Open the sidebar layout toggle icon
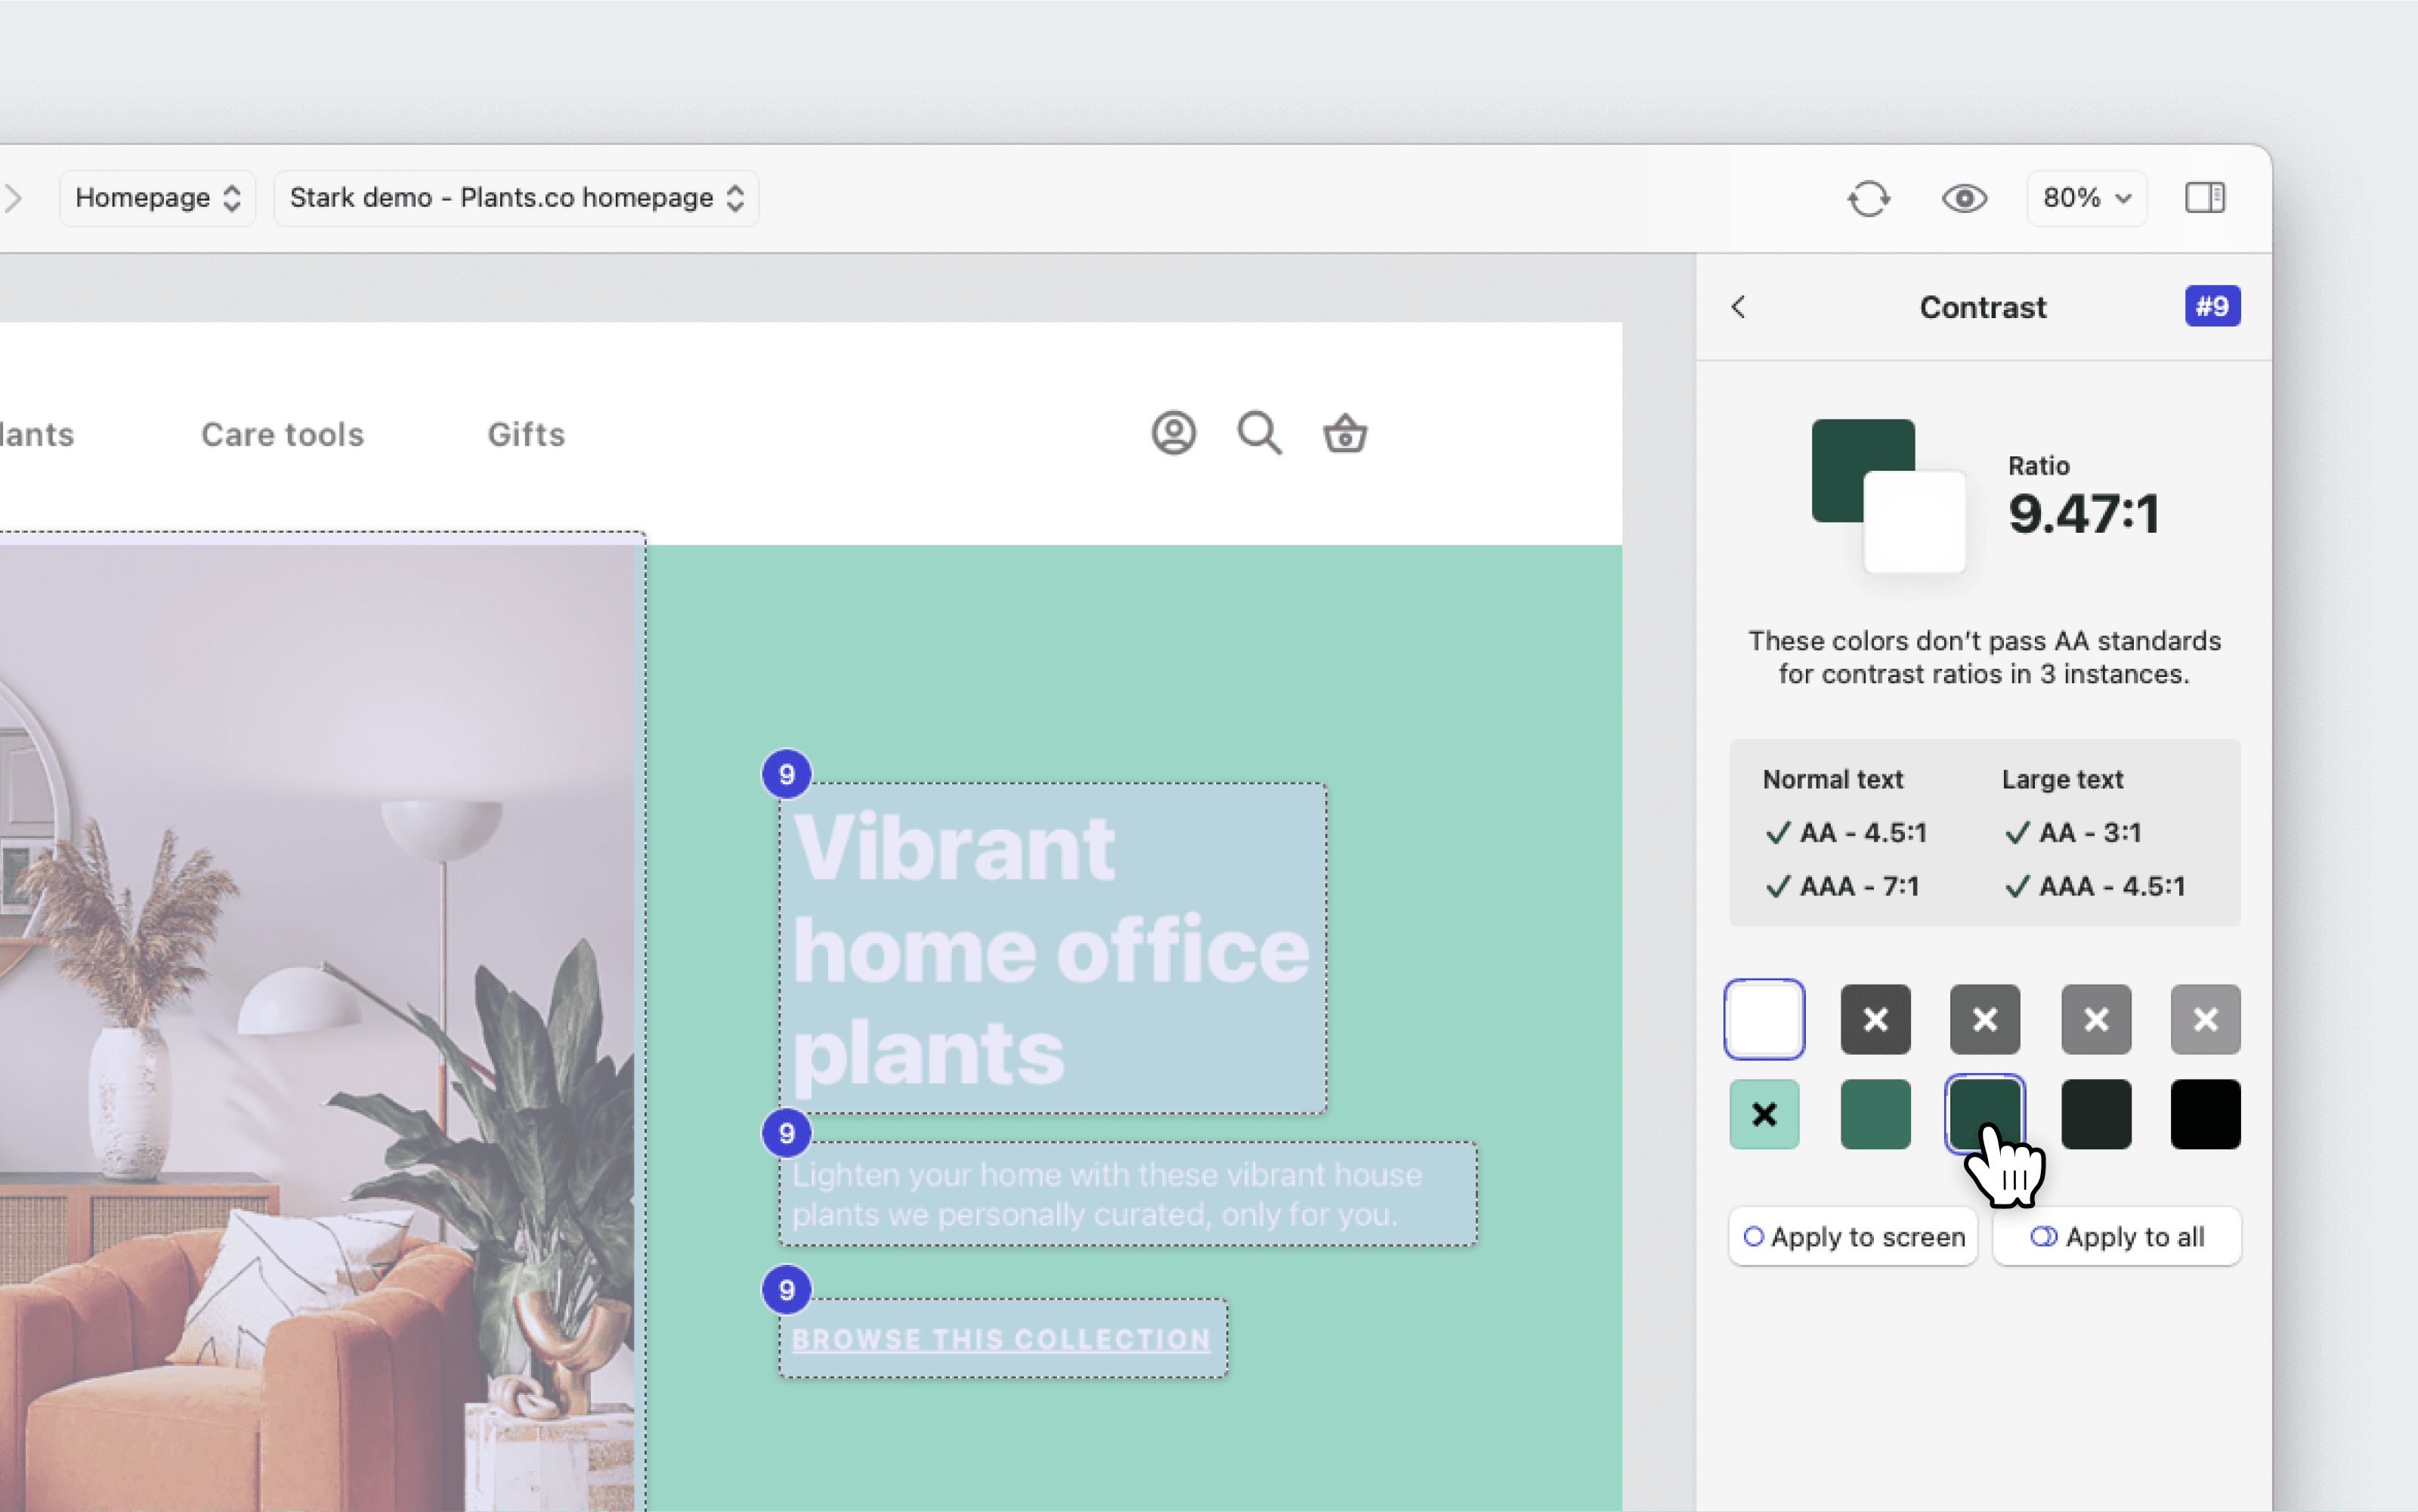Screen dimensions: 2418x1512 pyautogui.click(x=2205, y=197)
